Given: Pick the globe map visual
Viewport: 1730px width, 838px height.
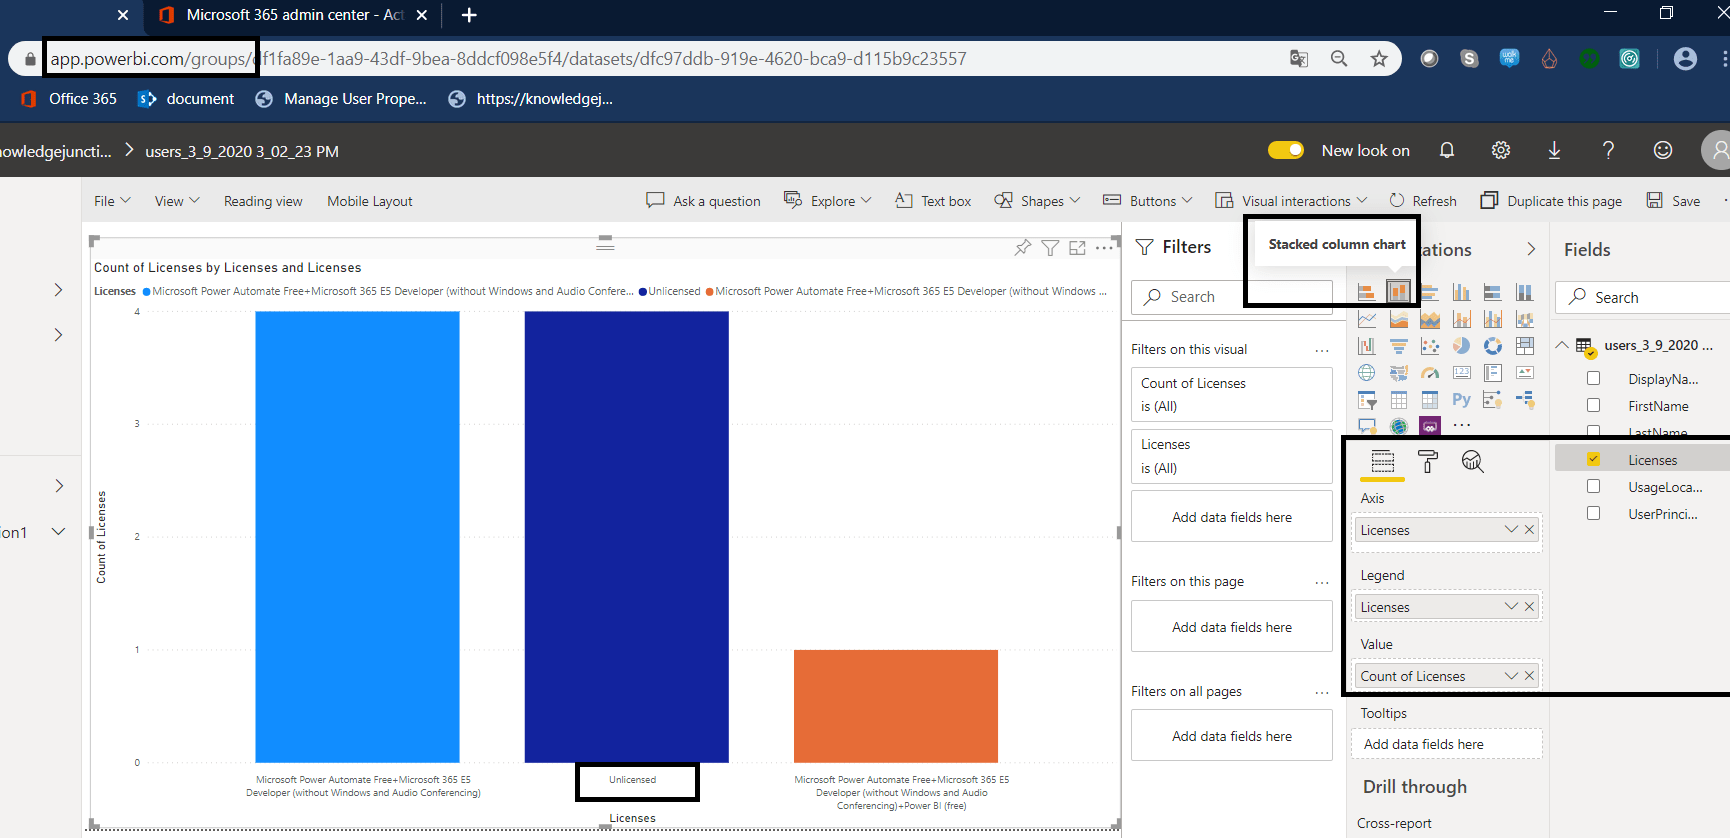Looking at the screenshot, I should point(1366,373).
